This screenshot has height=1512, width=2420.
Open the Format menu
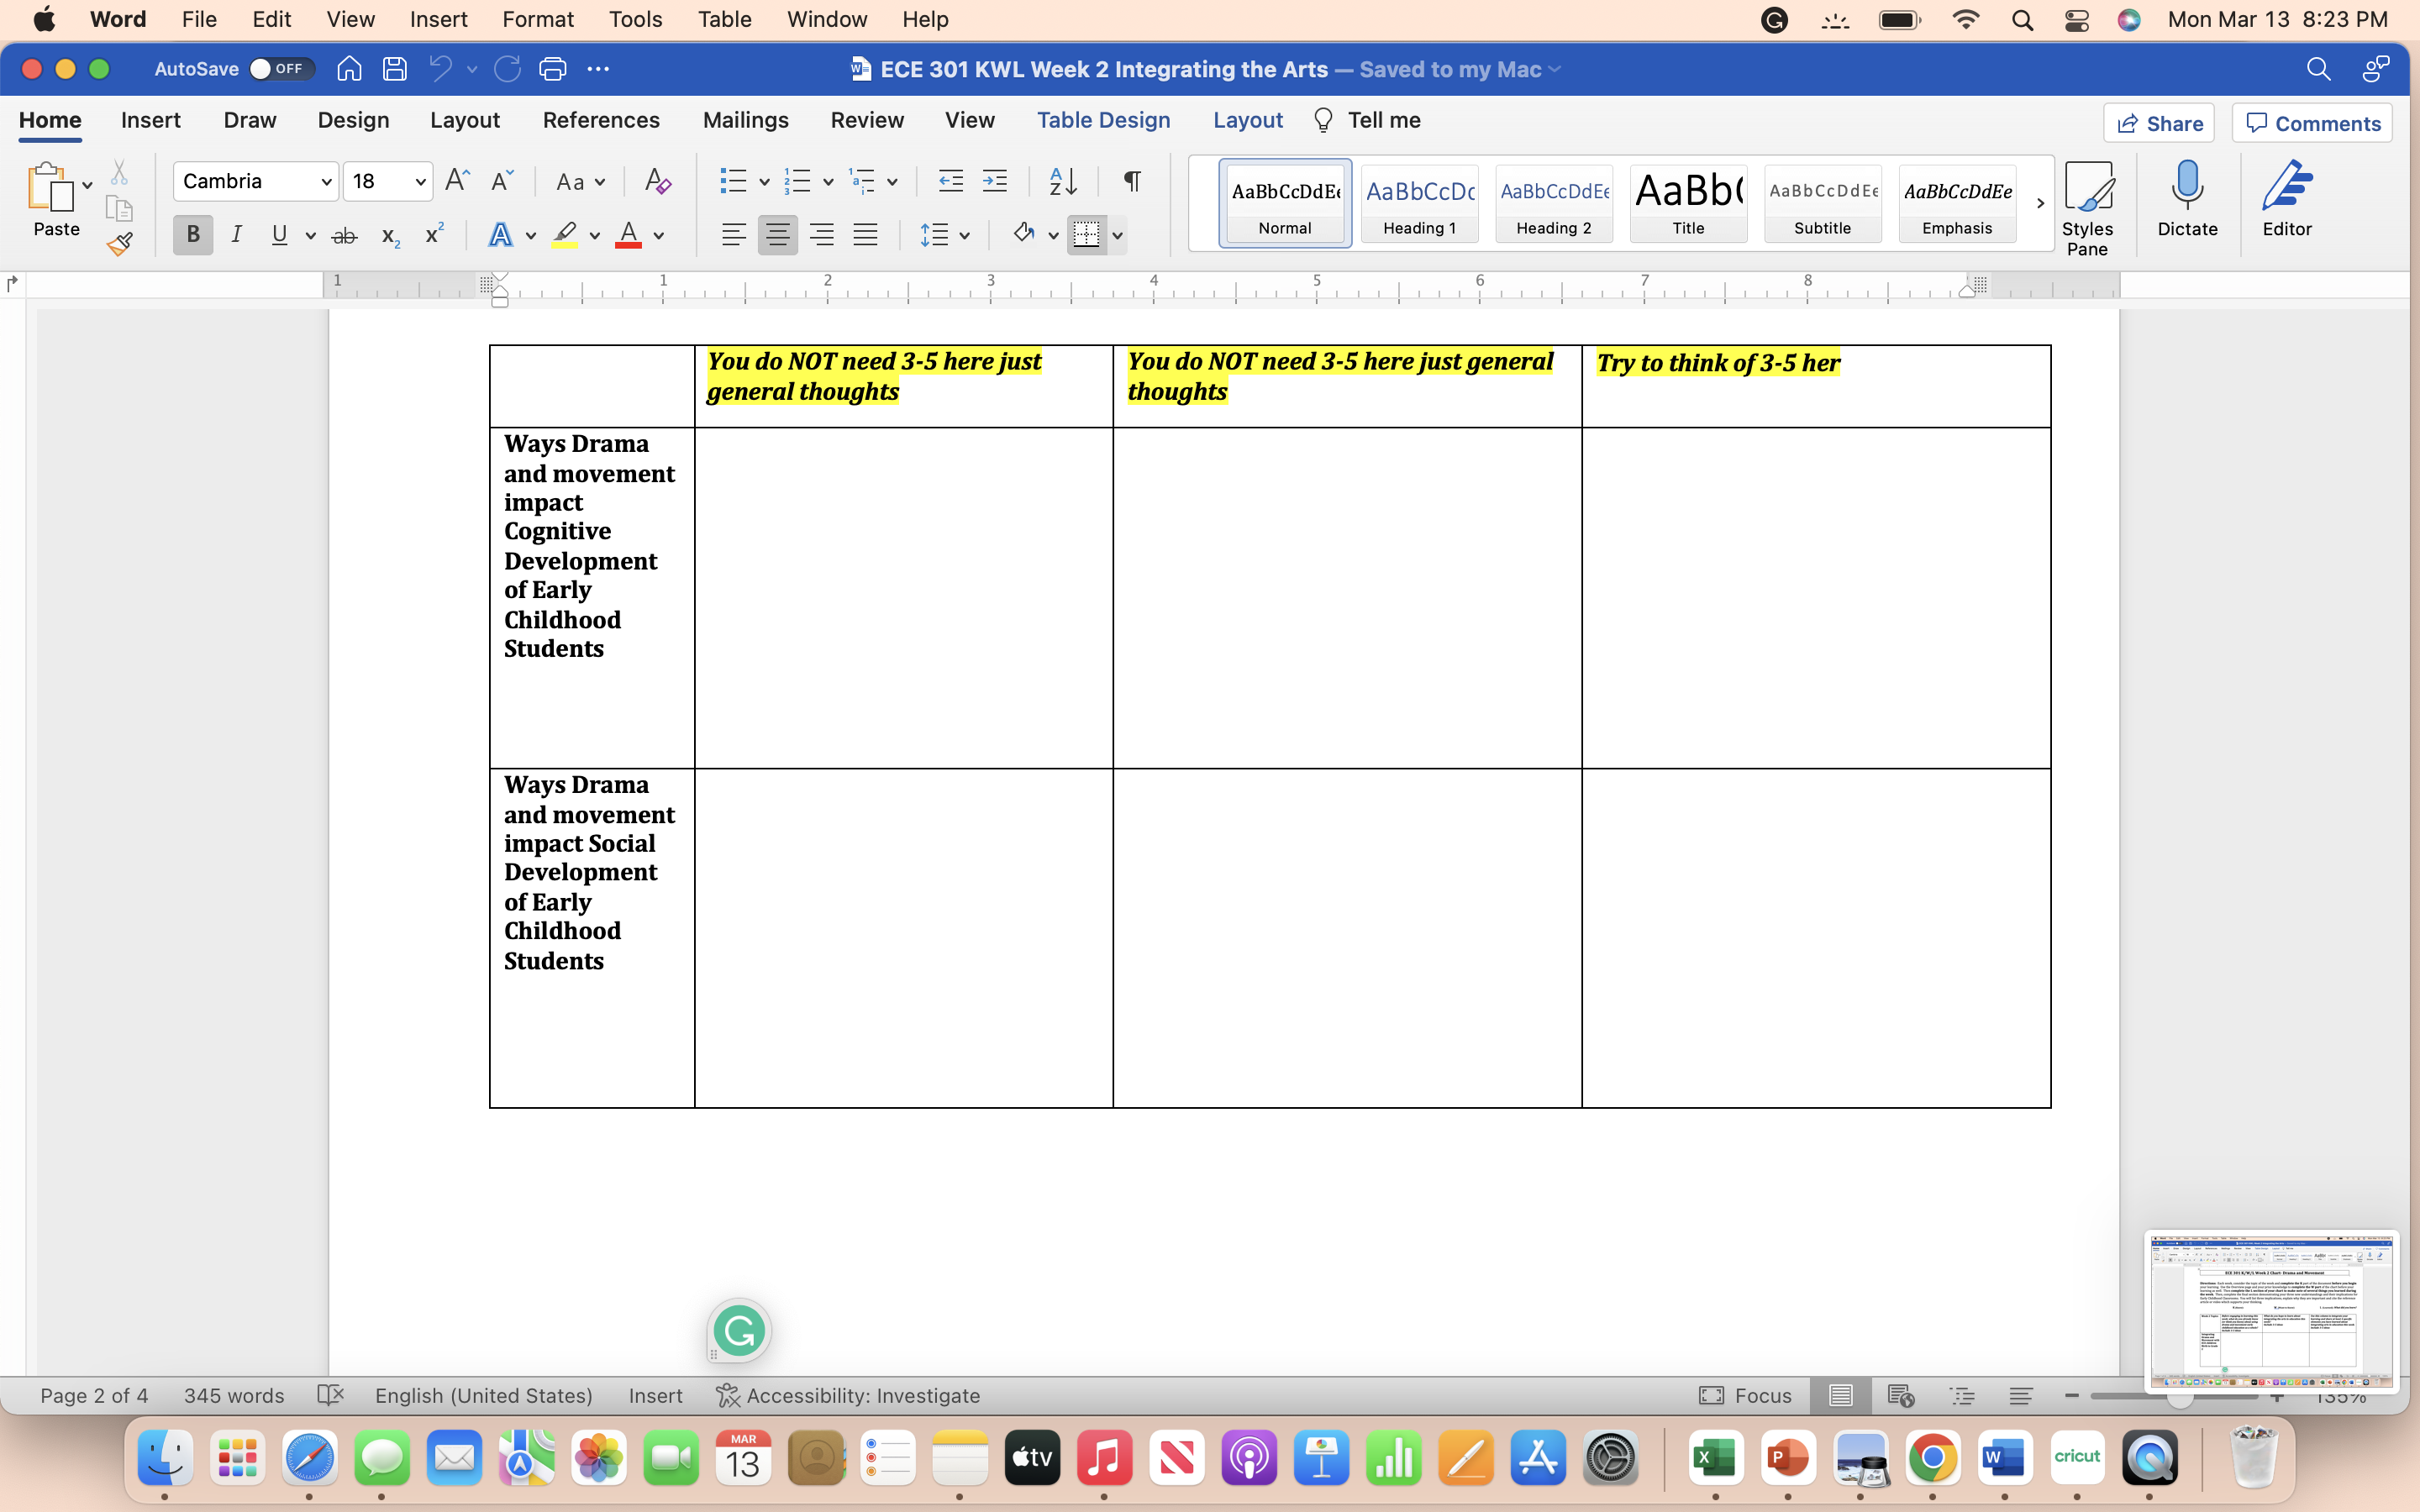pyautogui.click(x=537, y=19)
